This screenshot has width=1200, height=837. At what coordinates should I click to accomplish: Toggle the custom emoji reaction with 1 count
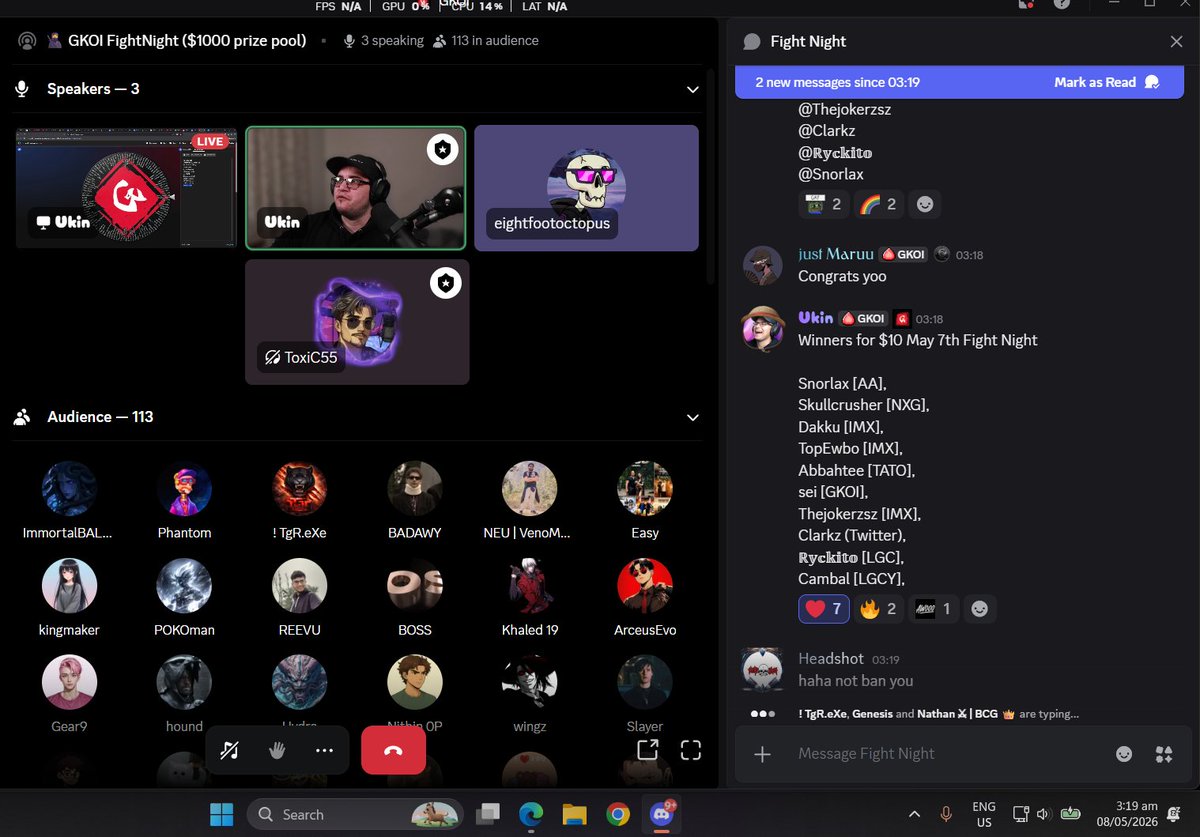pyautogui.click(x=934, y=608)
